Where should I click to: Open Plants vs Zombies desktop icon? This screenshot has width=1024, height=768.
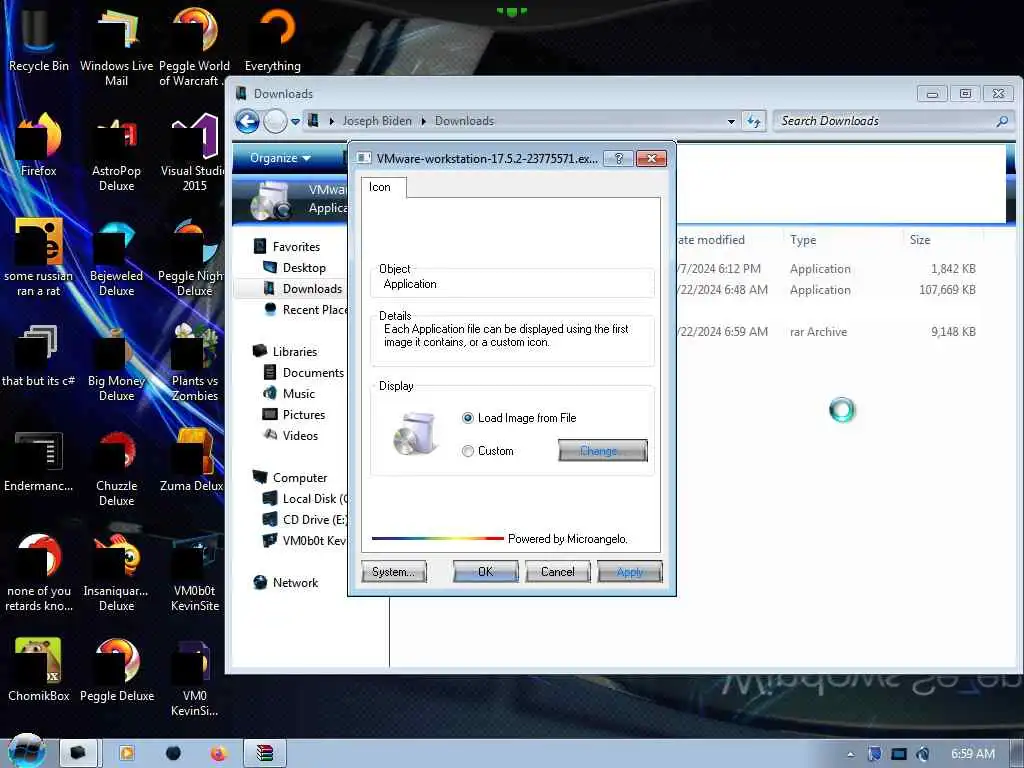pyautogui.click(x=194, y=363)
